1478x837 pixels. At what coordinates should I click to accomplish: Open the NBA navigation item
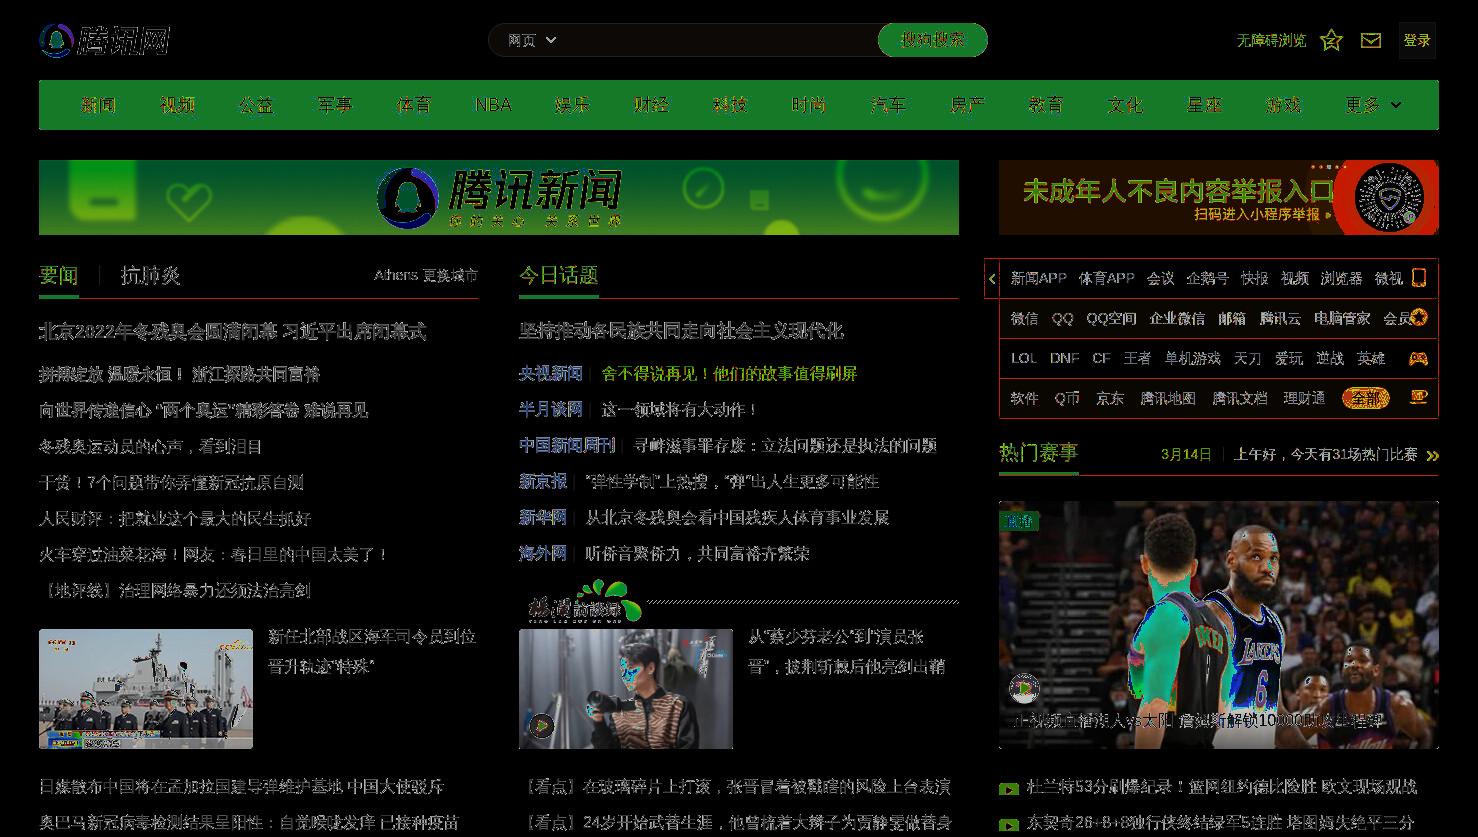coord(493,105)
